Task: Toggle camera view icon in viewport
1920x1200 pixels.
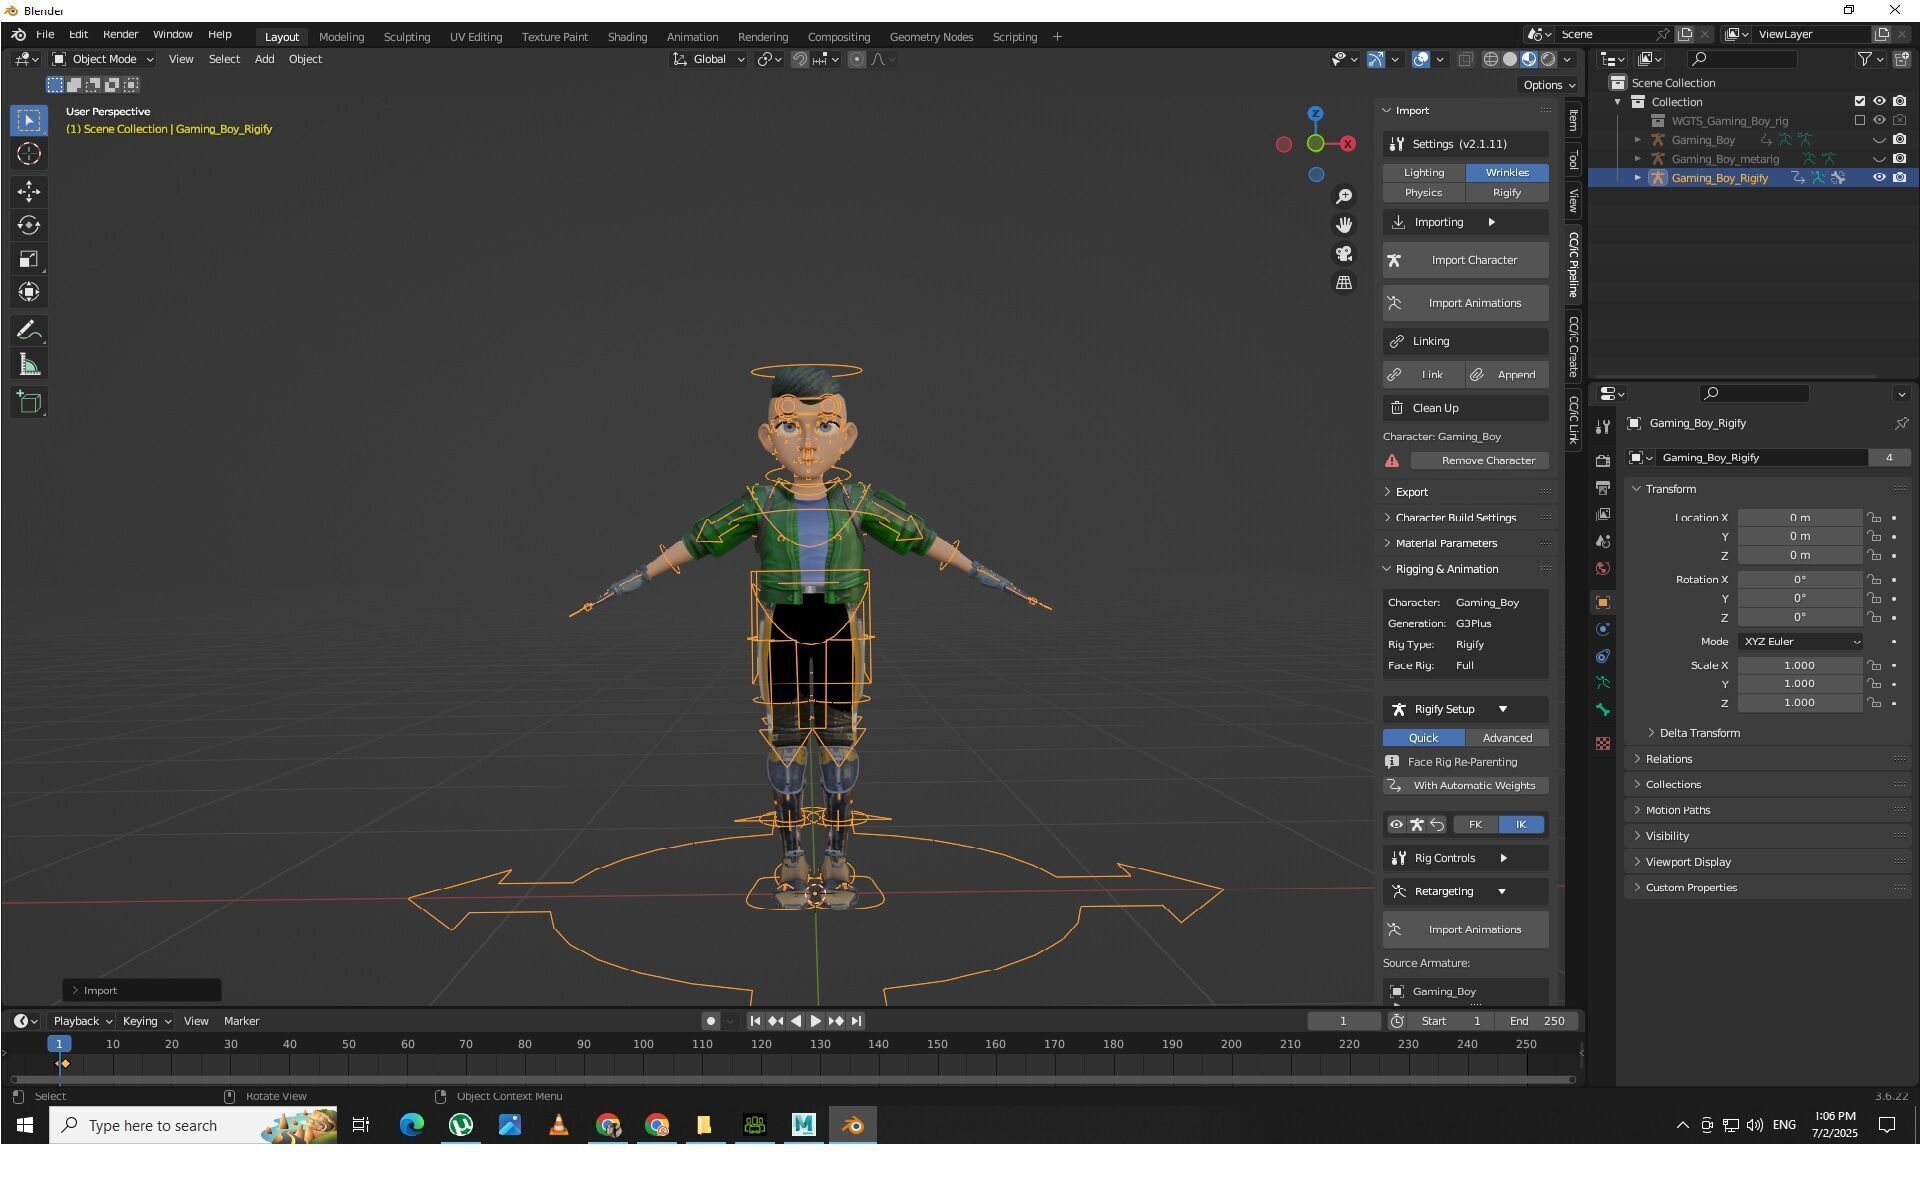Action: pyautogui.click(x=1344, y=254)
